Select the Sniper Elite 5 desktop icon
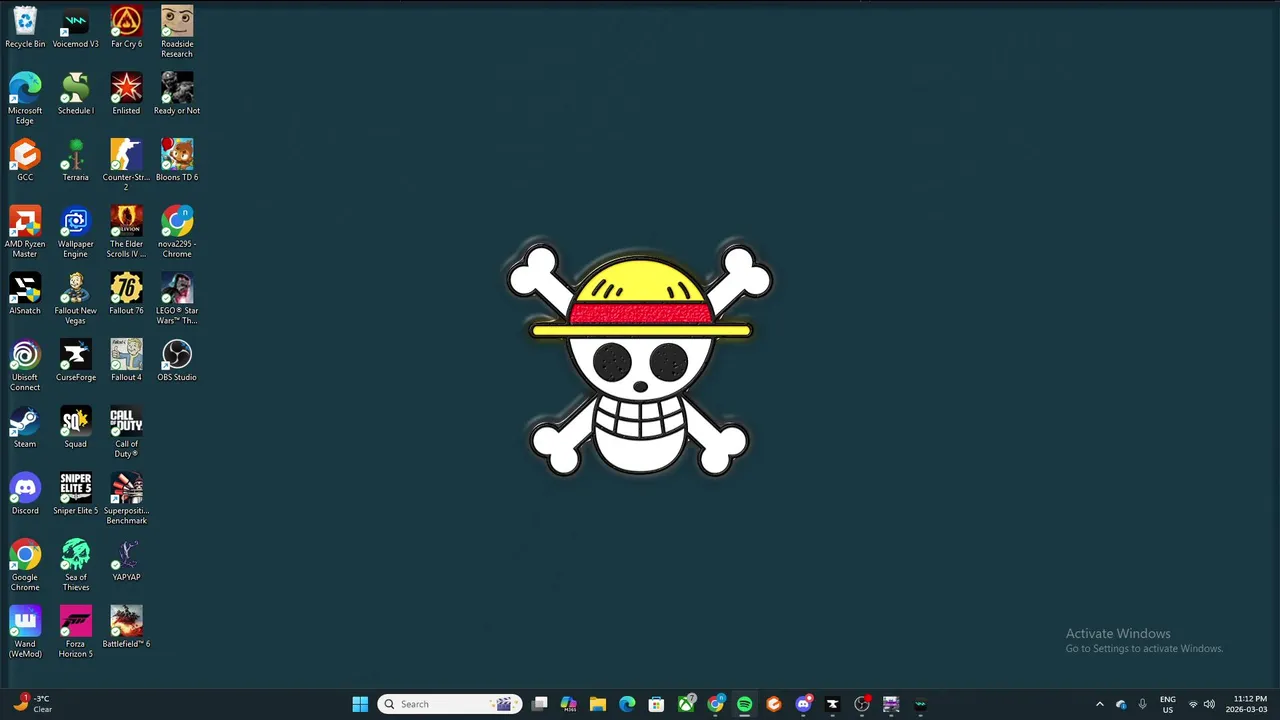Viewport: 1280px width, 720px height. [x=75, y=494]
